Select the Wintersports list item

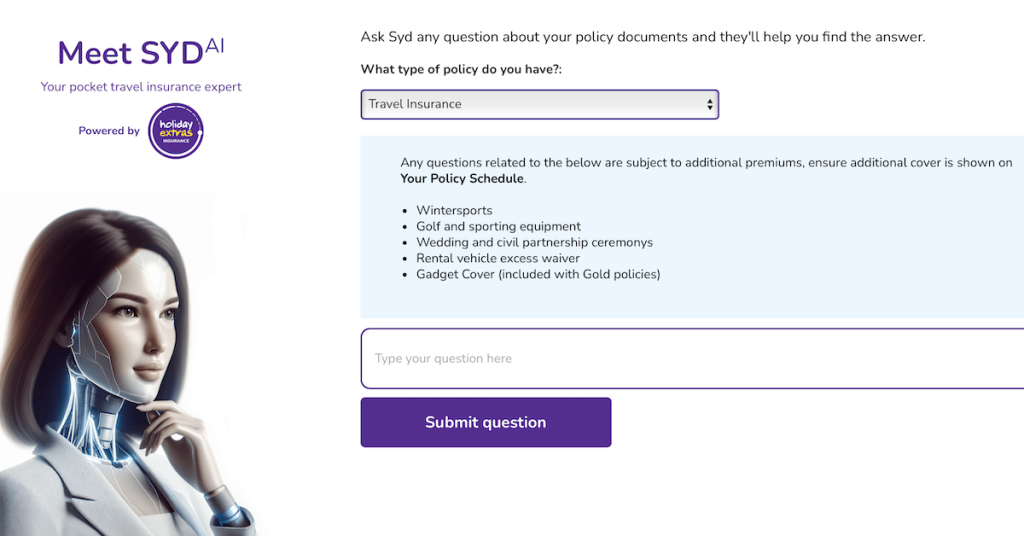tap(454, 211)
